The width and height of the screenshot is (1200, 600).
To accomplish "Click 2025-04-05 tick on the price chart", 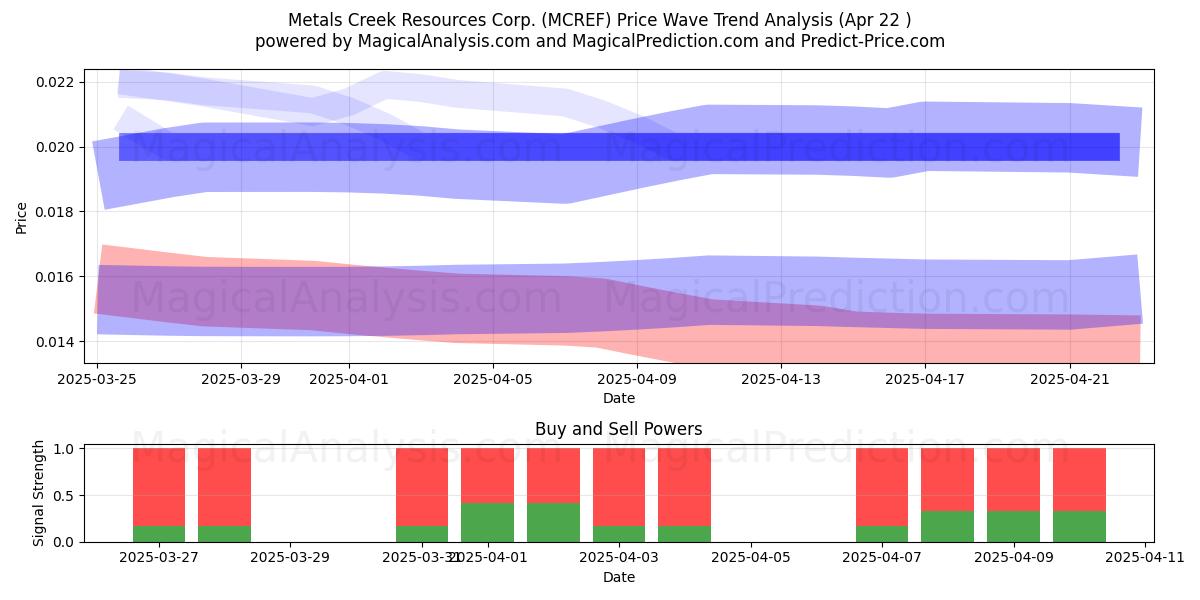I will [x=493, y=379].
